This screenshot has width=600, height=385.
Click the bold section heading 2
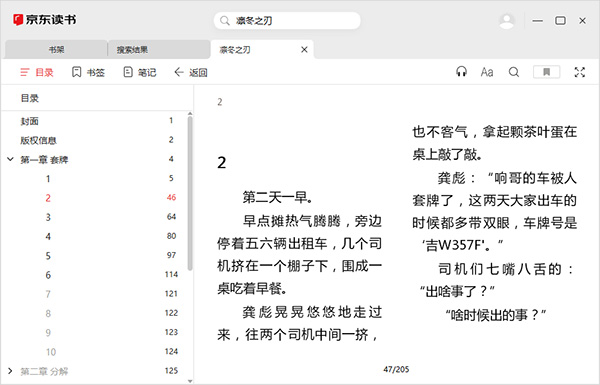tap(222, 163)
